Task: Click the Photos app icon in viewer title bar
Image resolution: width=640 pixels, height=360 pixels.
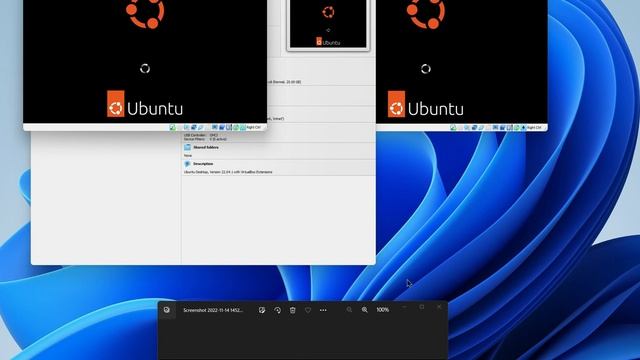Action: (x=167, y=310)
